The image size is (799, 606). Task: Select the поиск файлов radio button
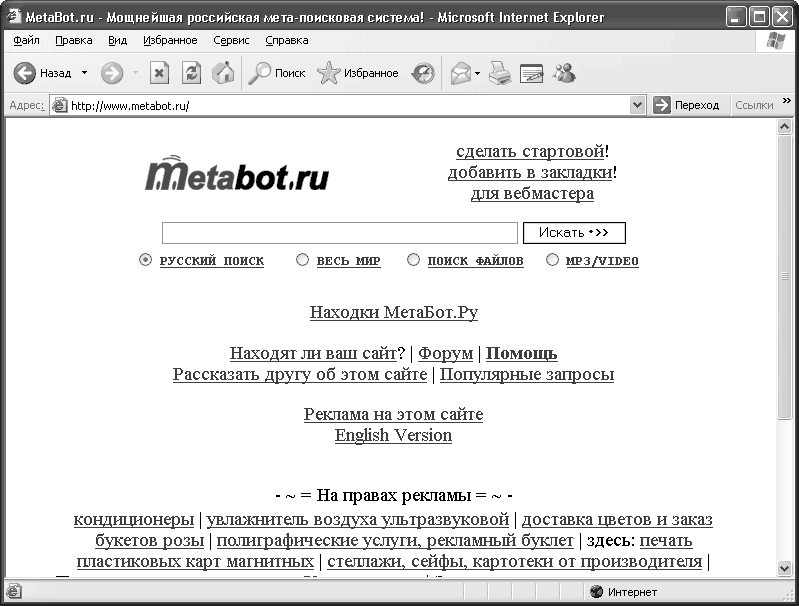(x=413, y=260)
